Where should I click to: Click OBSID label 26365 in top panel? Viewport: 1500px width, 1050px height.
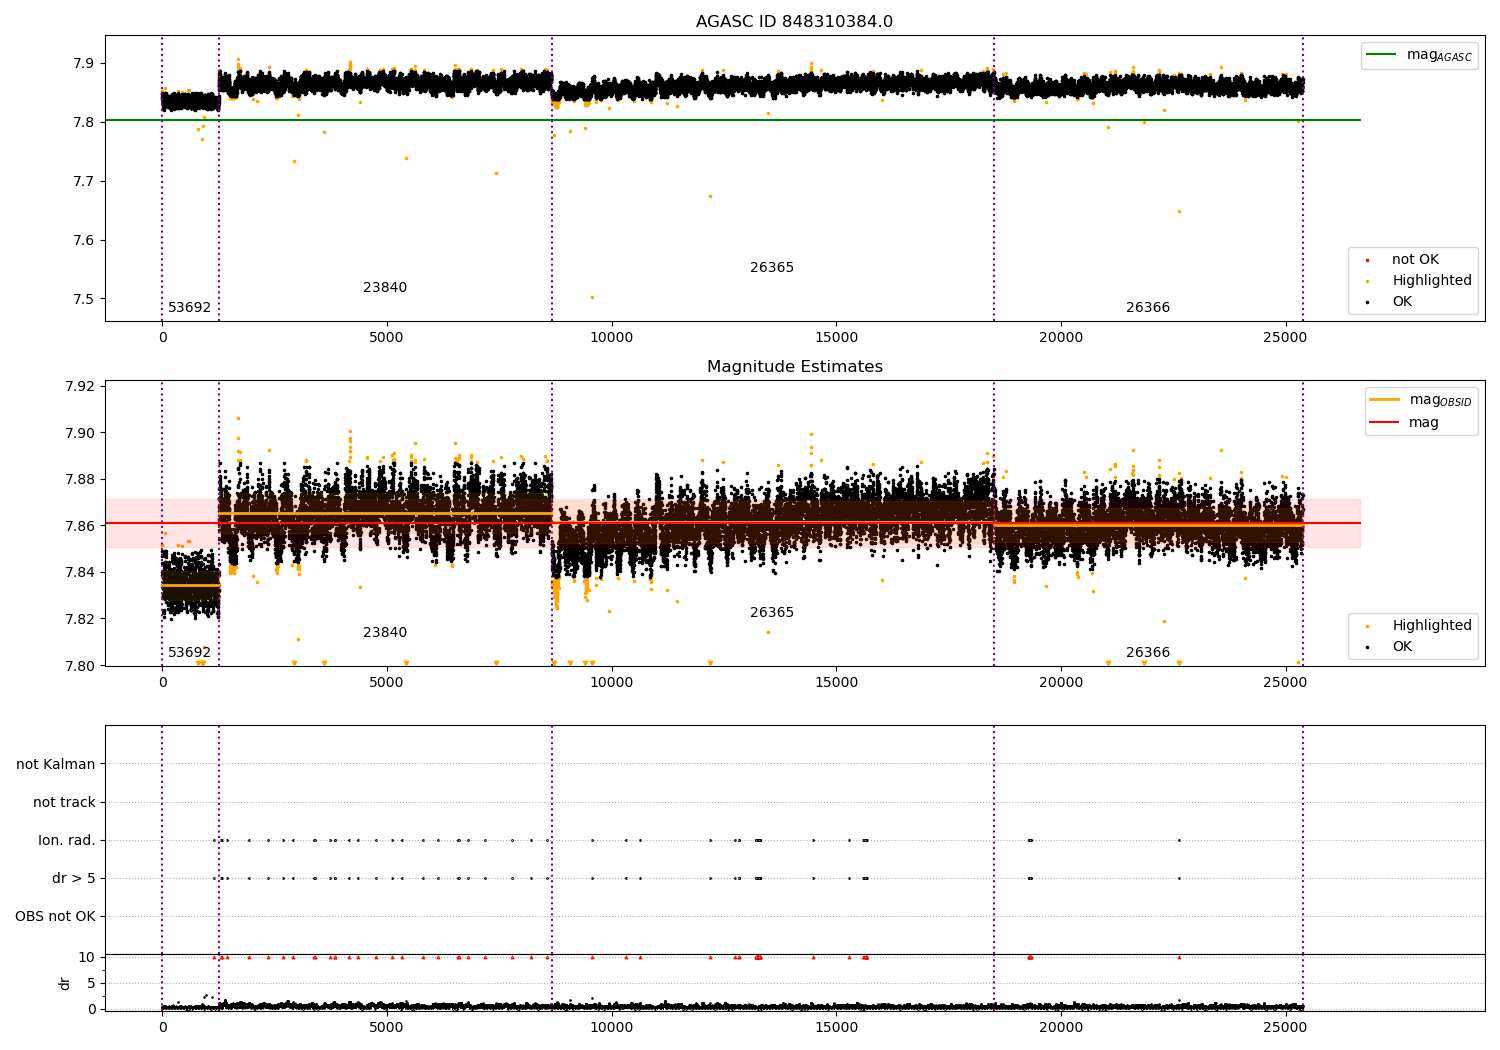coord(772,268)
